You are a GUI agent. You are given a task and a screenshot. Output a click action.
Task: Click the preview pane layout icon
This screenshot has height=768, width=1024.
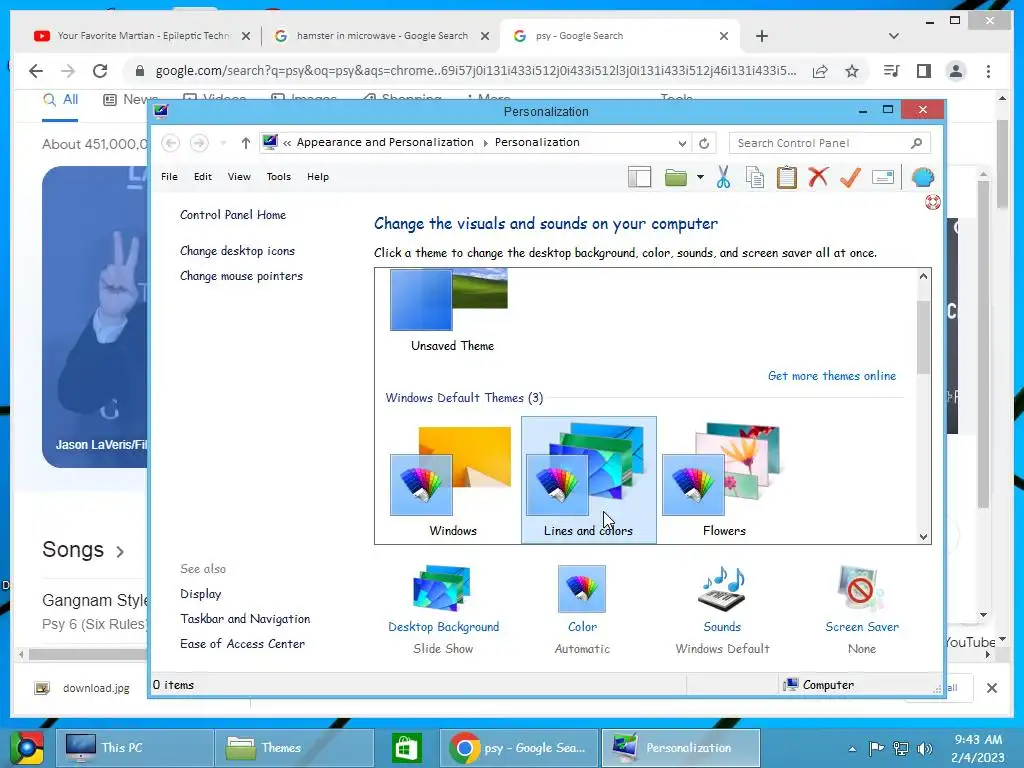tap(639, 177)
